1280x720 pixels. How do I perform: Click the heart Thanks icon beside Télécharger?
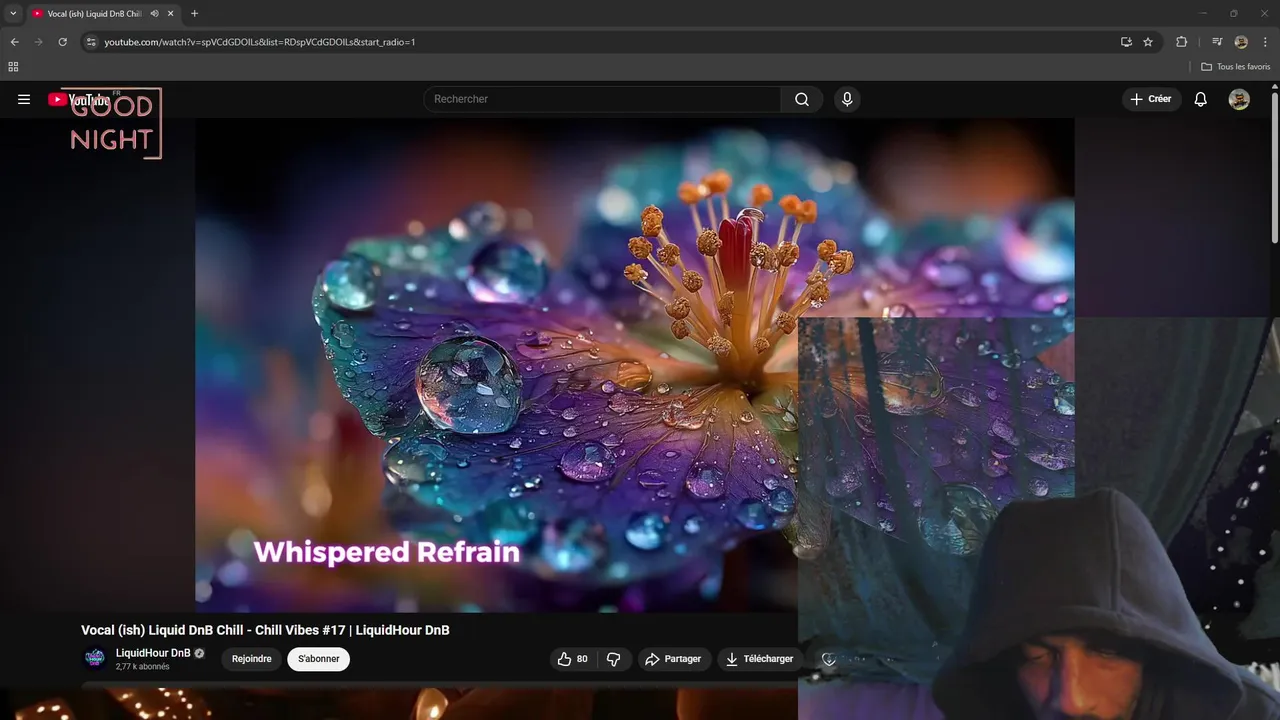pos(828,659)
